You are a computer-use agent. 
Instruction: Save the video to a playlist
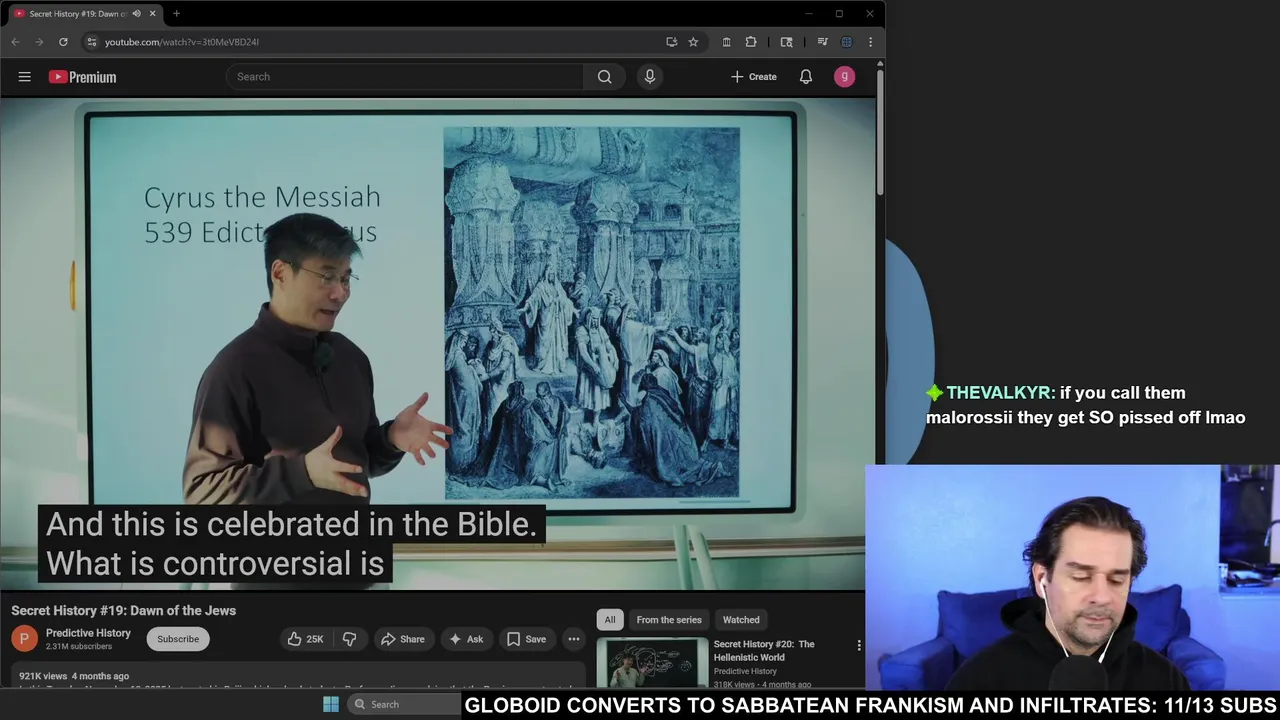tap(526, 639)
